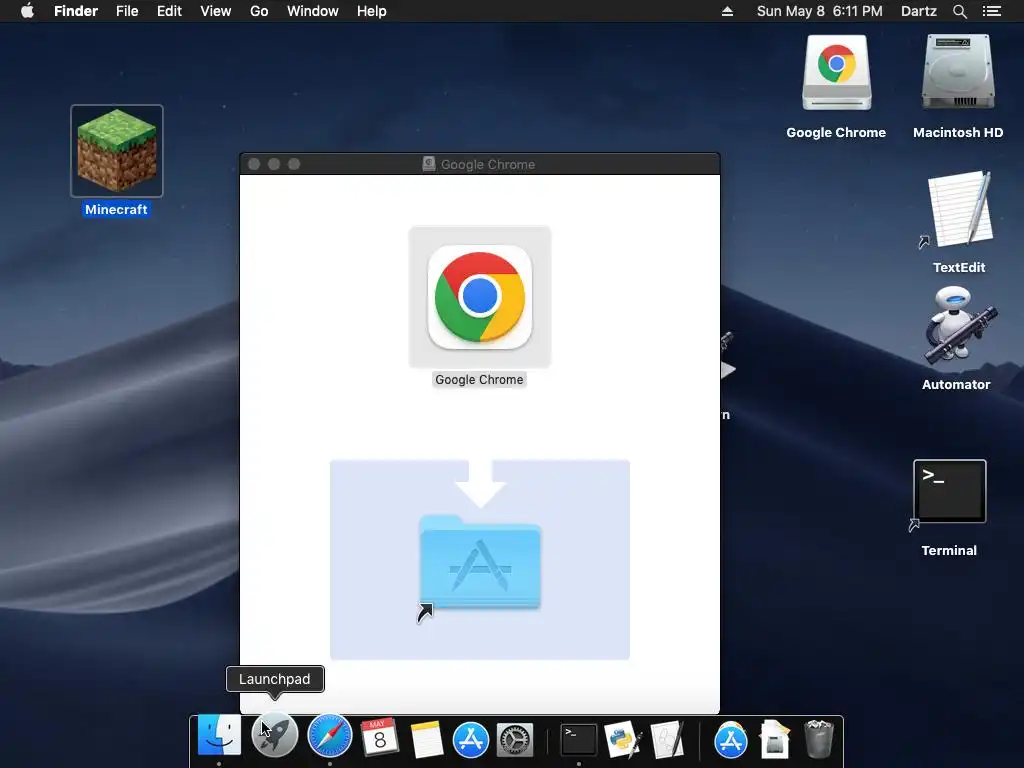Image resolution: width=1024 pixels, height=768 pixels.
Task: Open the Window menu
Action: tap(313, 11)
